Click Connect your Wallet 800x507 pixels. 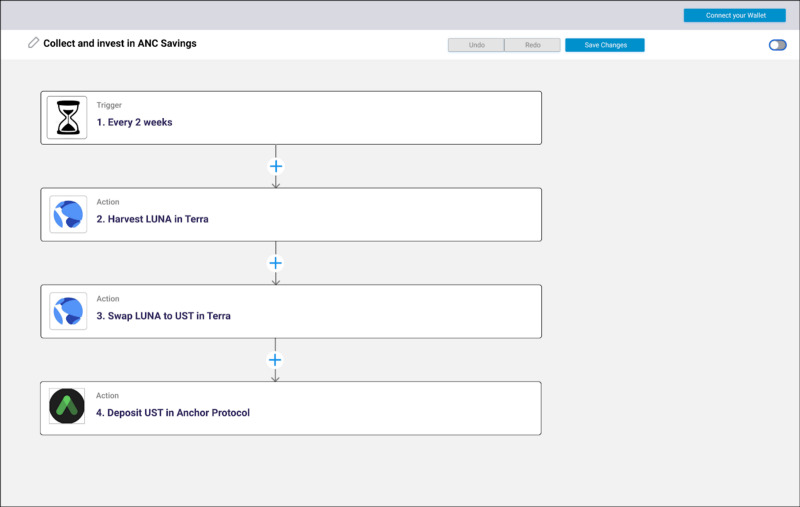[735, 15]
